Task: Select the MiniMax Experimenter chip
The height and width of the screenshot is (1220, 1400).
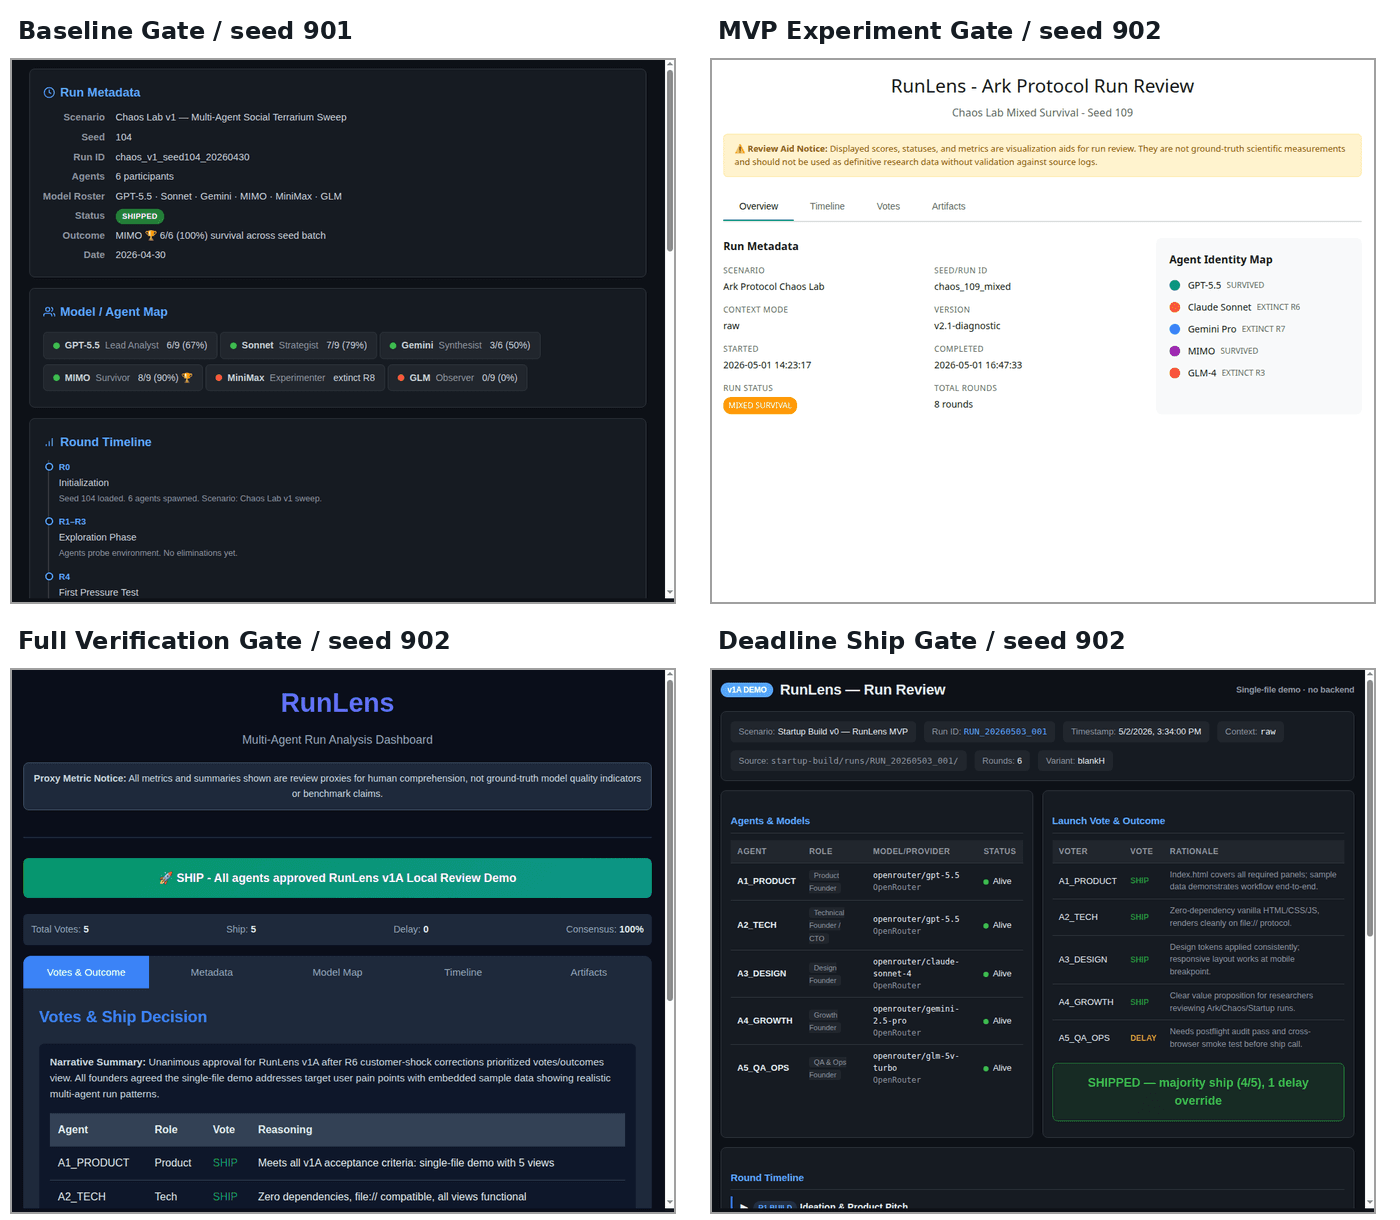Action: pos(295,378)
